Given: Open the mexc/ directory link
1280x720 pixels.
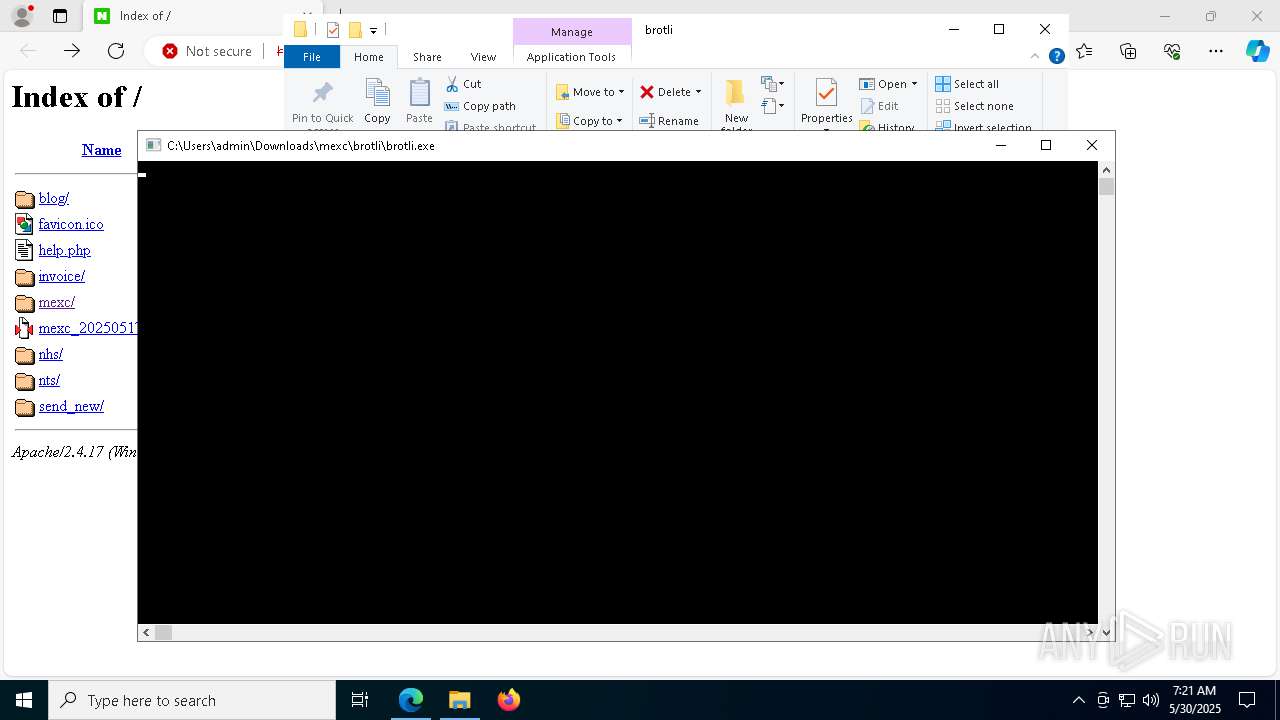Looking at the screenshot, I should click(56, 302).
